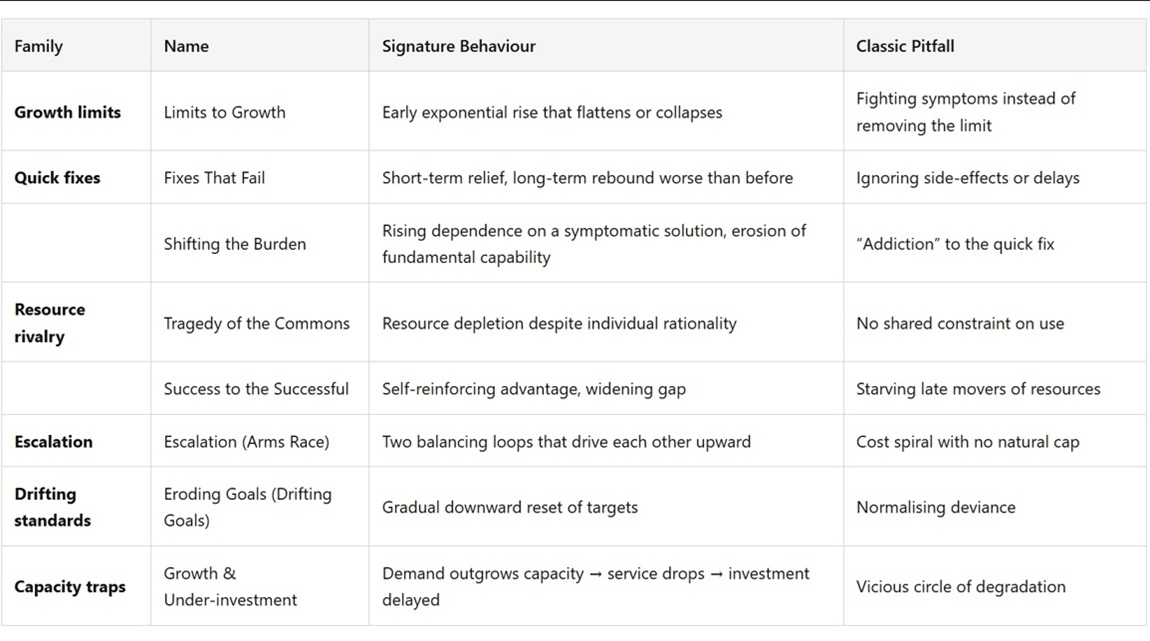Click the Fixes That Fail cell

[x=214, y=178]
